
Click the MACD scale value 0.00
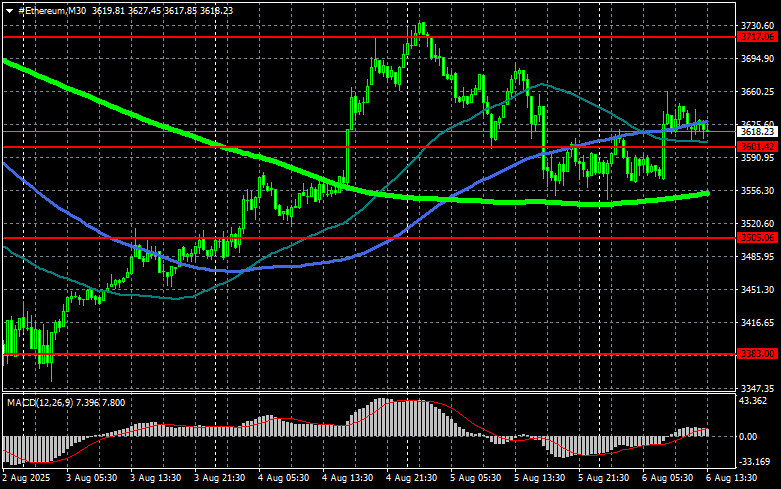[x=748, y=437]
